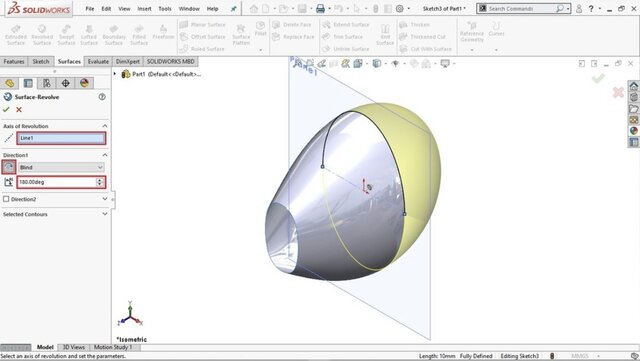This screenshot has height=361, width=640.
Task: Open the Help menu
Action: [x=212, y=9]
